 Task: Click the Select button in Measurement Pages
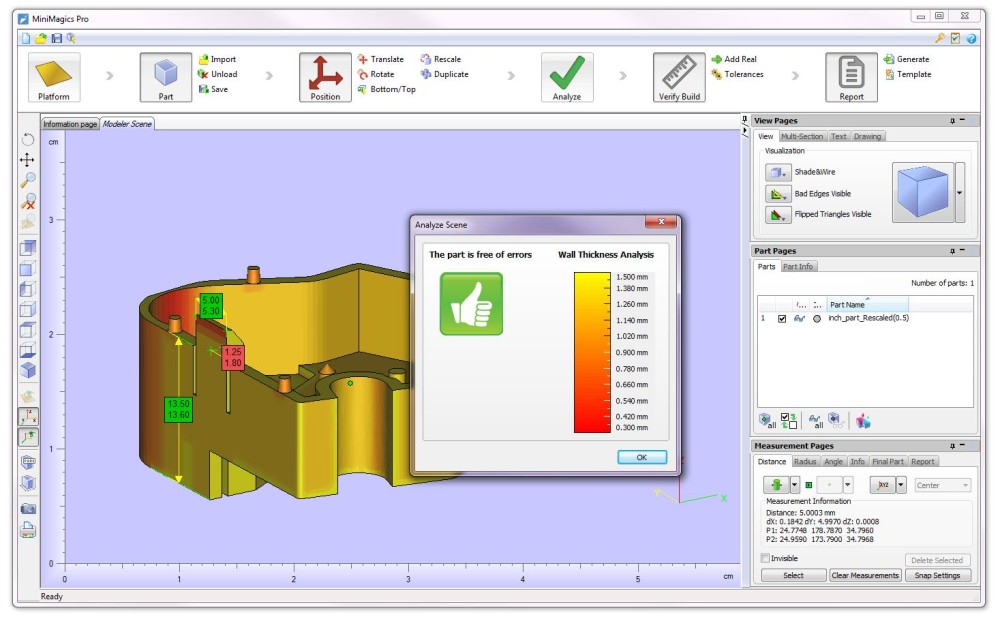click(793, 576)
